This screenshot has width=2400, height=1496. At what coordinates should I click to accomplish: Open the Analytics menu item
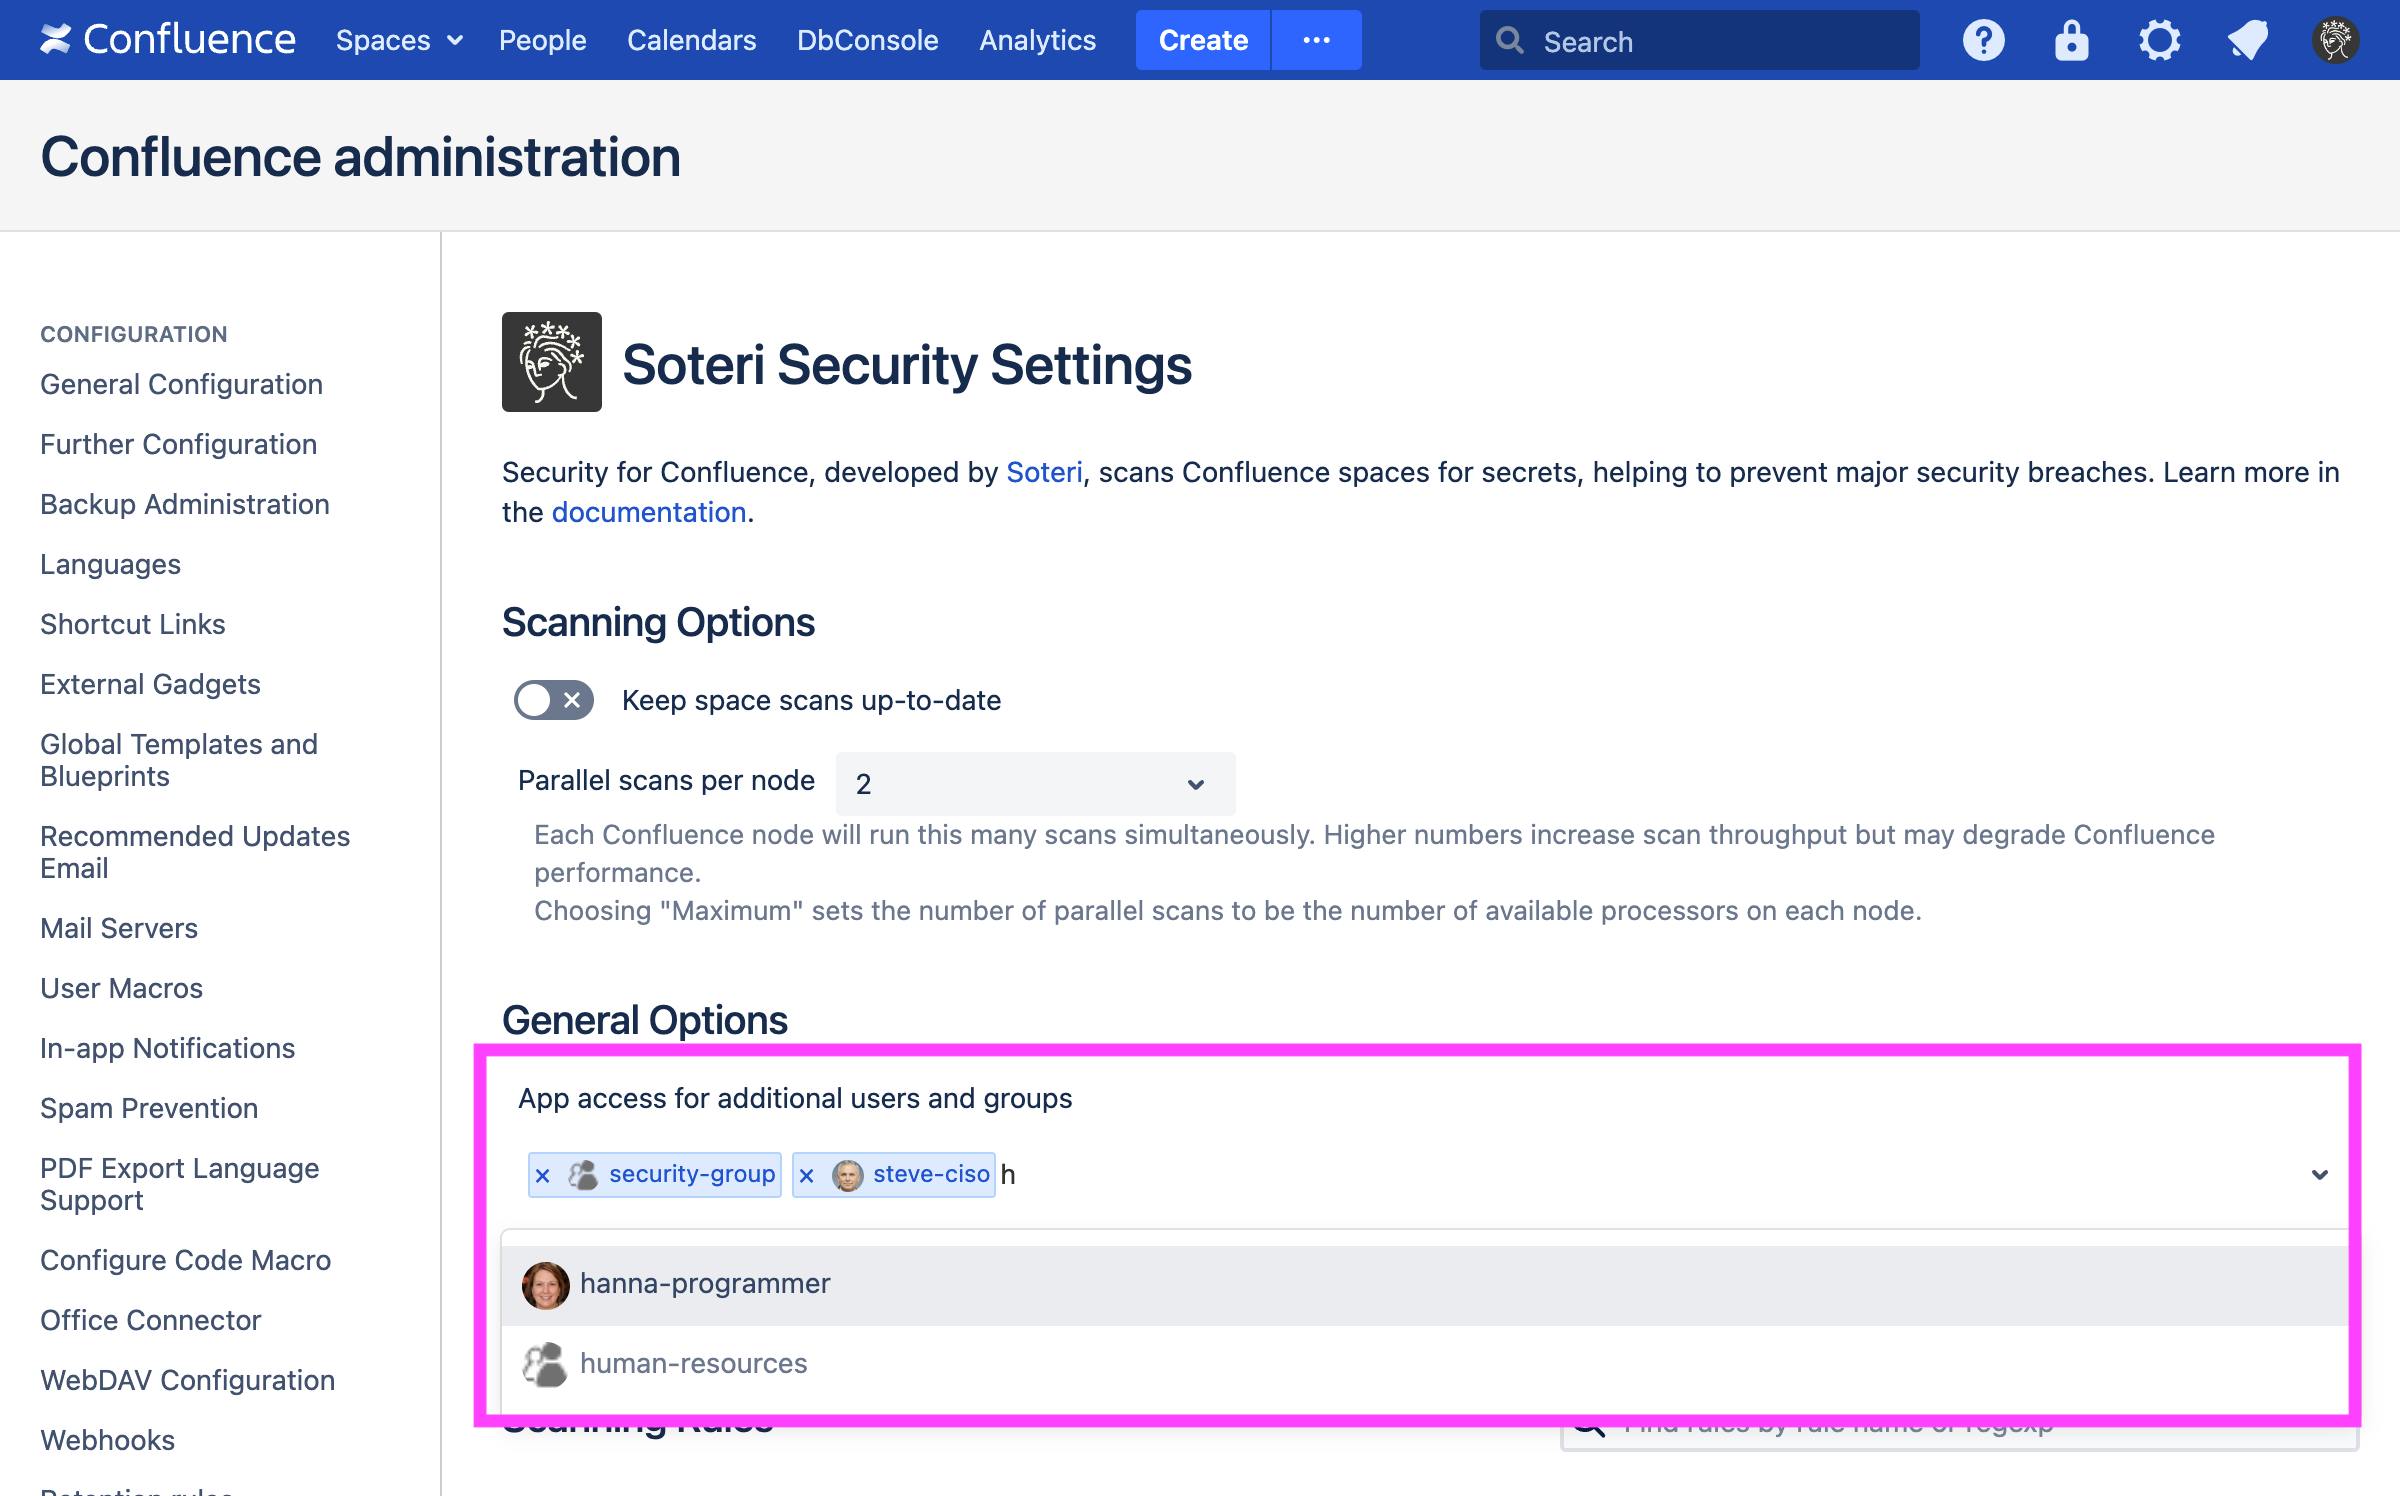(1037, 40)
